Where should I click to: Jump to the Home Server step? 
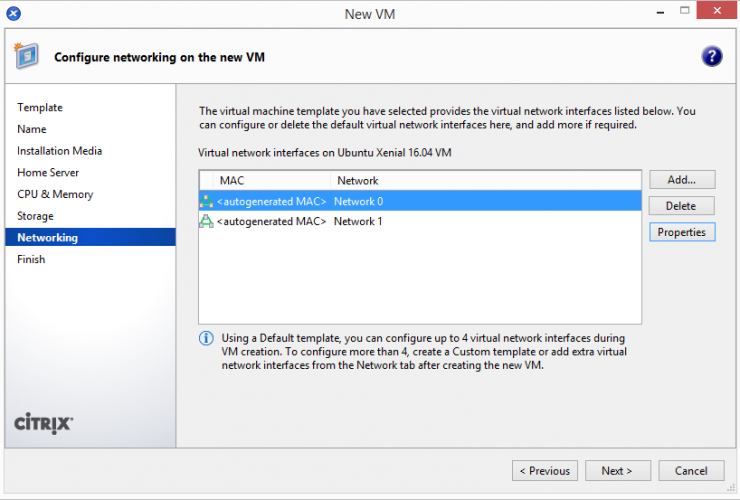[x=47, y=173]
